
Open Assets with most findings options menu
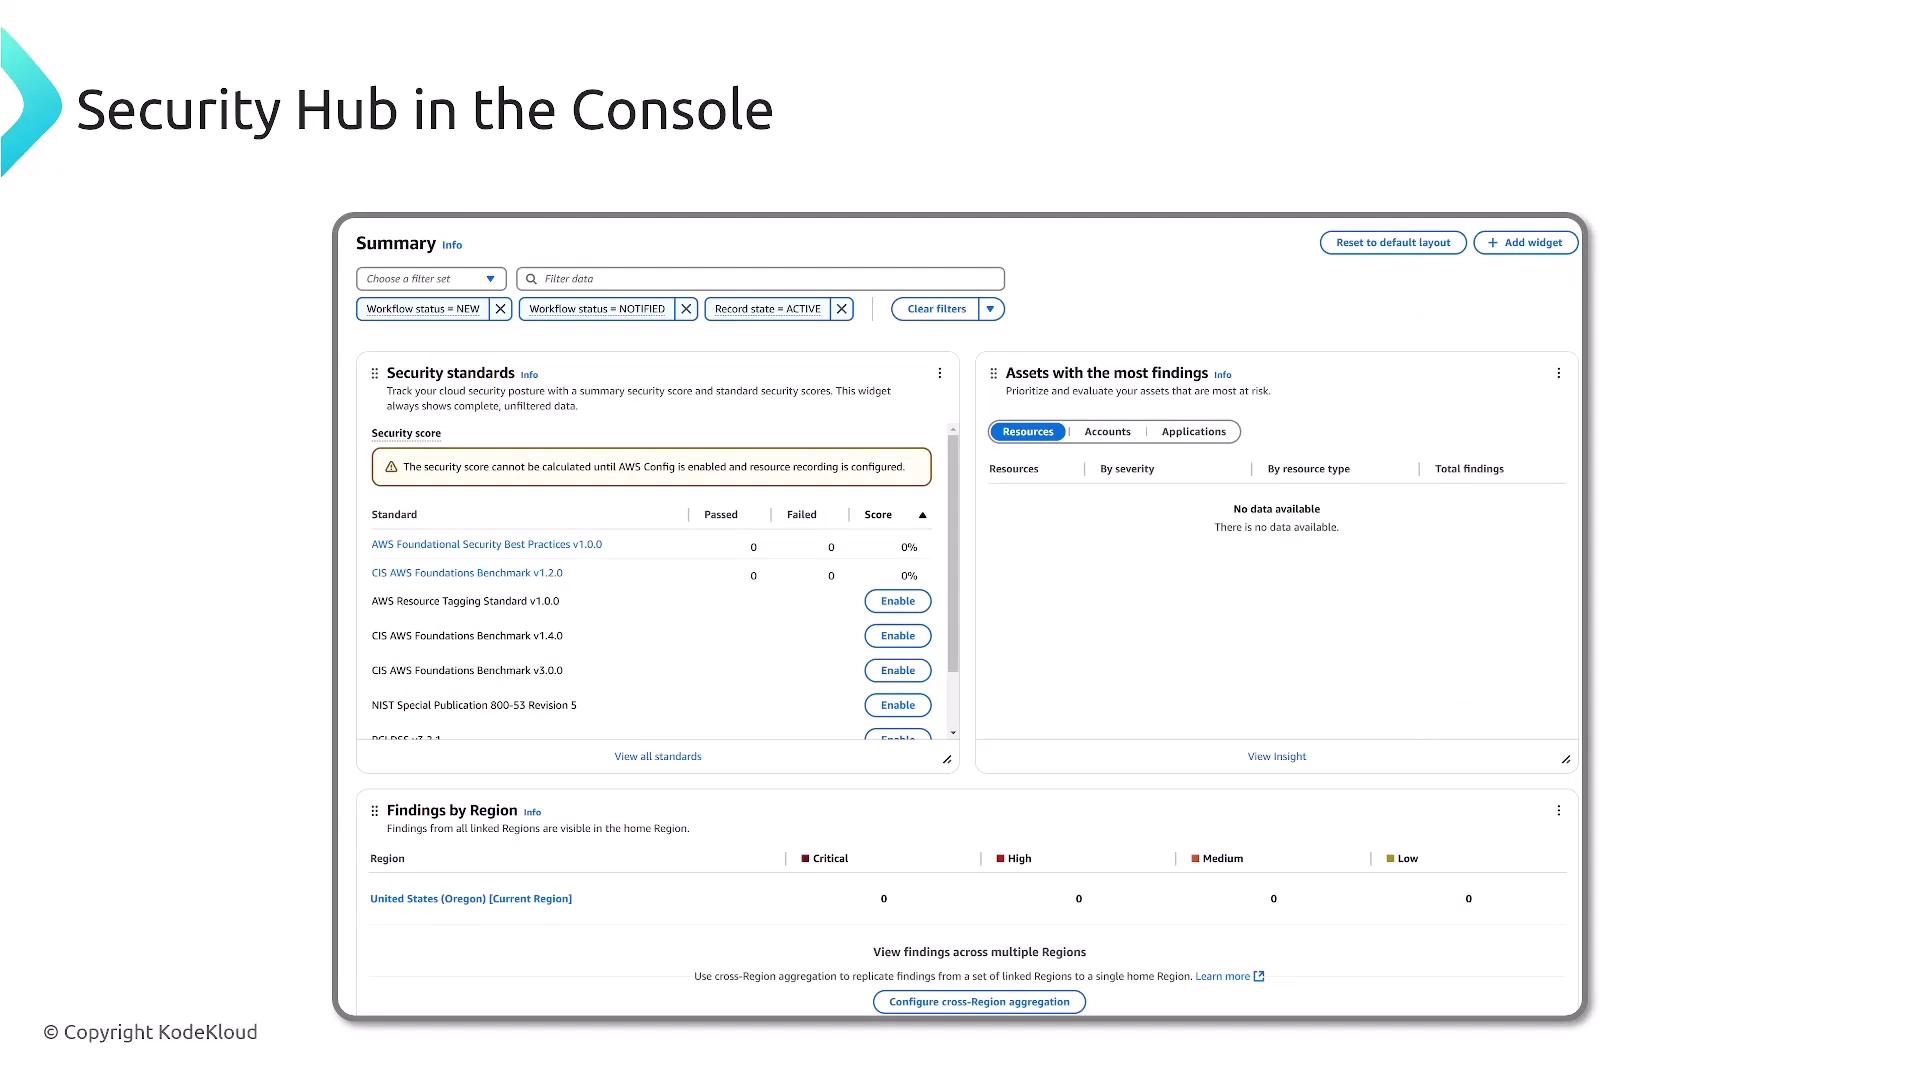point(1558,373)
